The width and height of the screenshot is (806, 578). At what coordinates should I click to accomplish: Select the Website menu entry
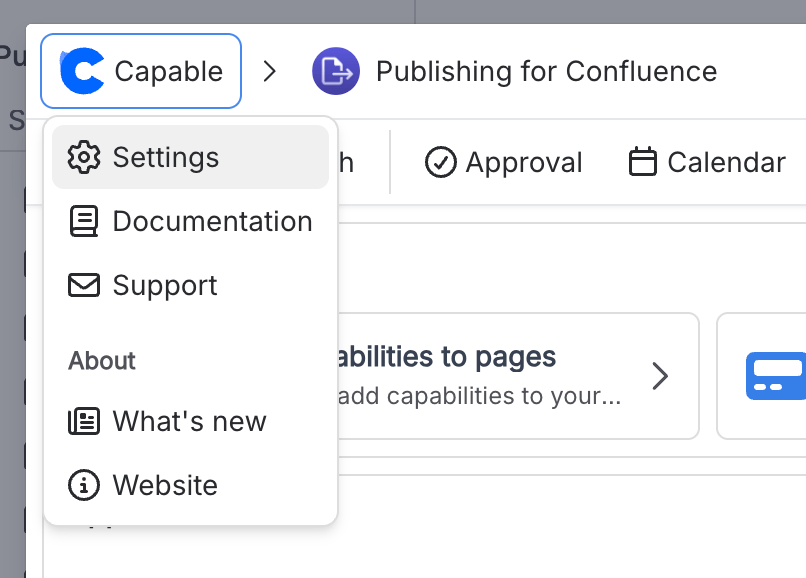pyautogui.click(x=165, y=485)
